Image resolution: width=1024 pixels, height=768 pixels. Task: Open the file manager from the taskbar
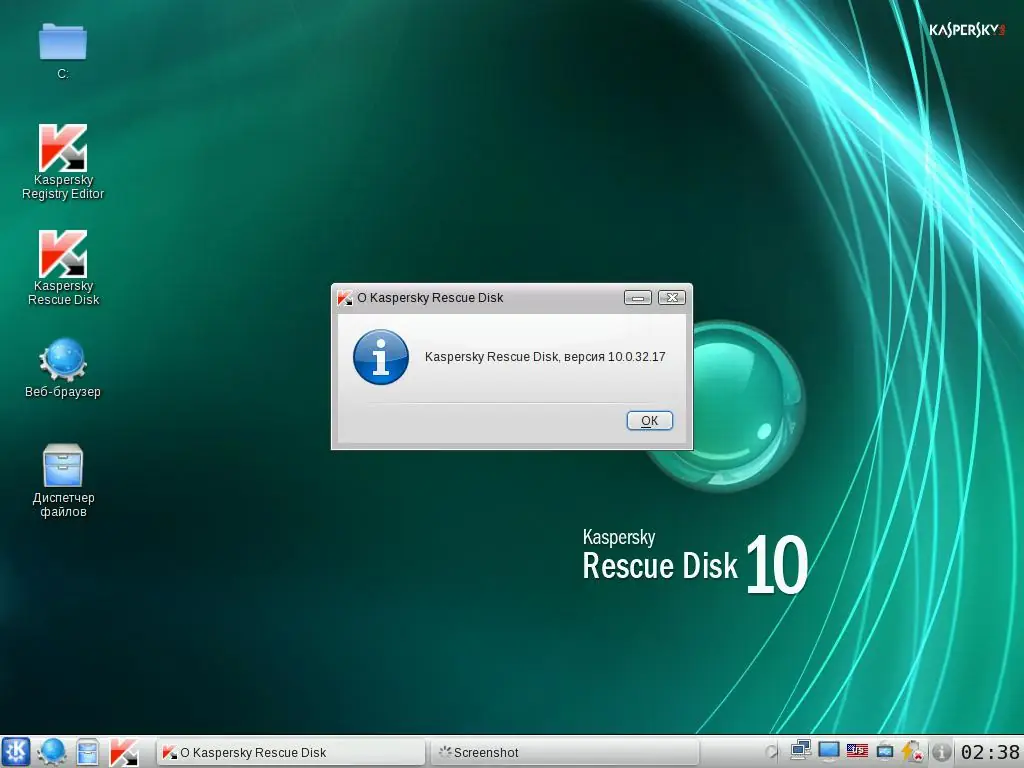coord(88,752)
